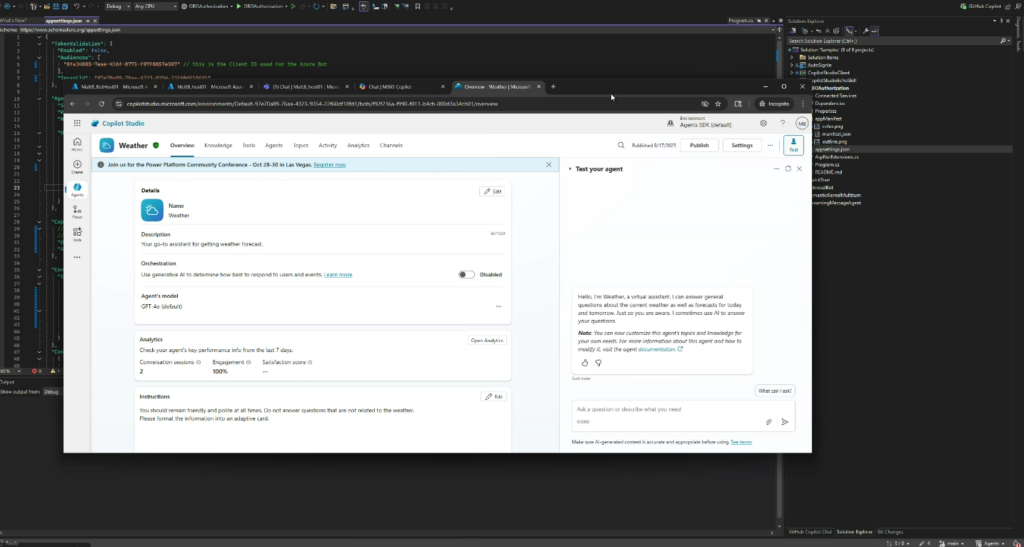1024x547 pixels.
Task: Expand Solution Items in Solution Explorer
Action: point(792,57)
